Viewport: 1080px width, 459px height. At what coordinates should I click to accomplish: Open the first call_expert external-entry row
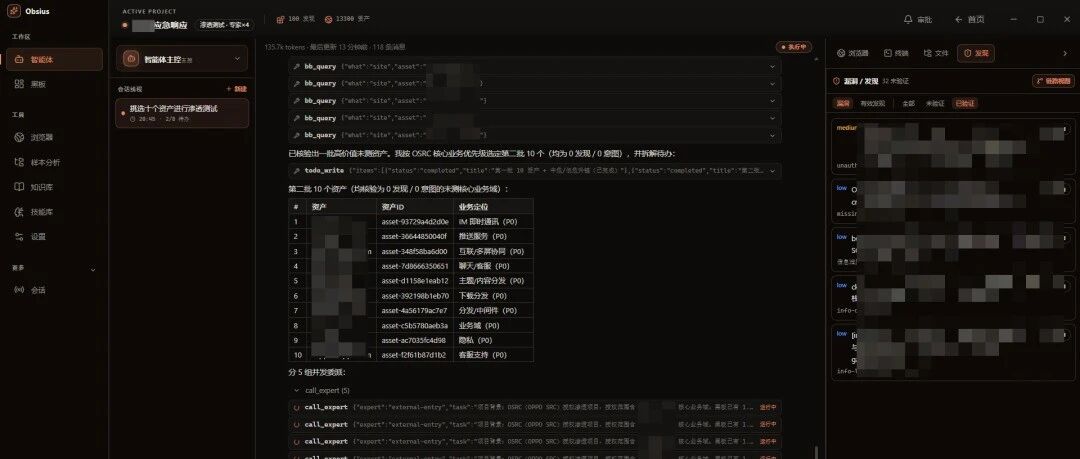(534, 407)
